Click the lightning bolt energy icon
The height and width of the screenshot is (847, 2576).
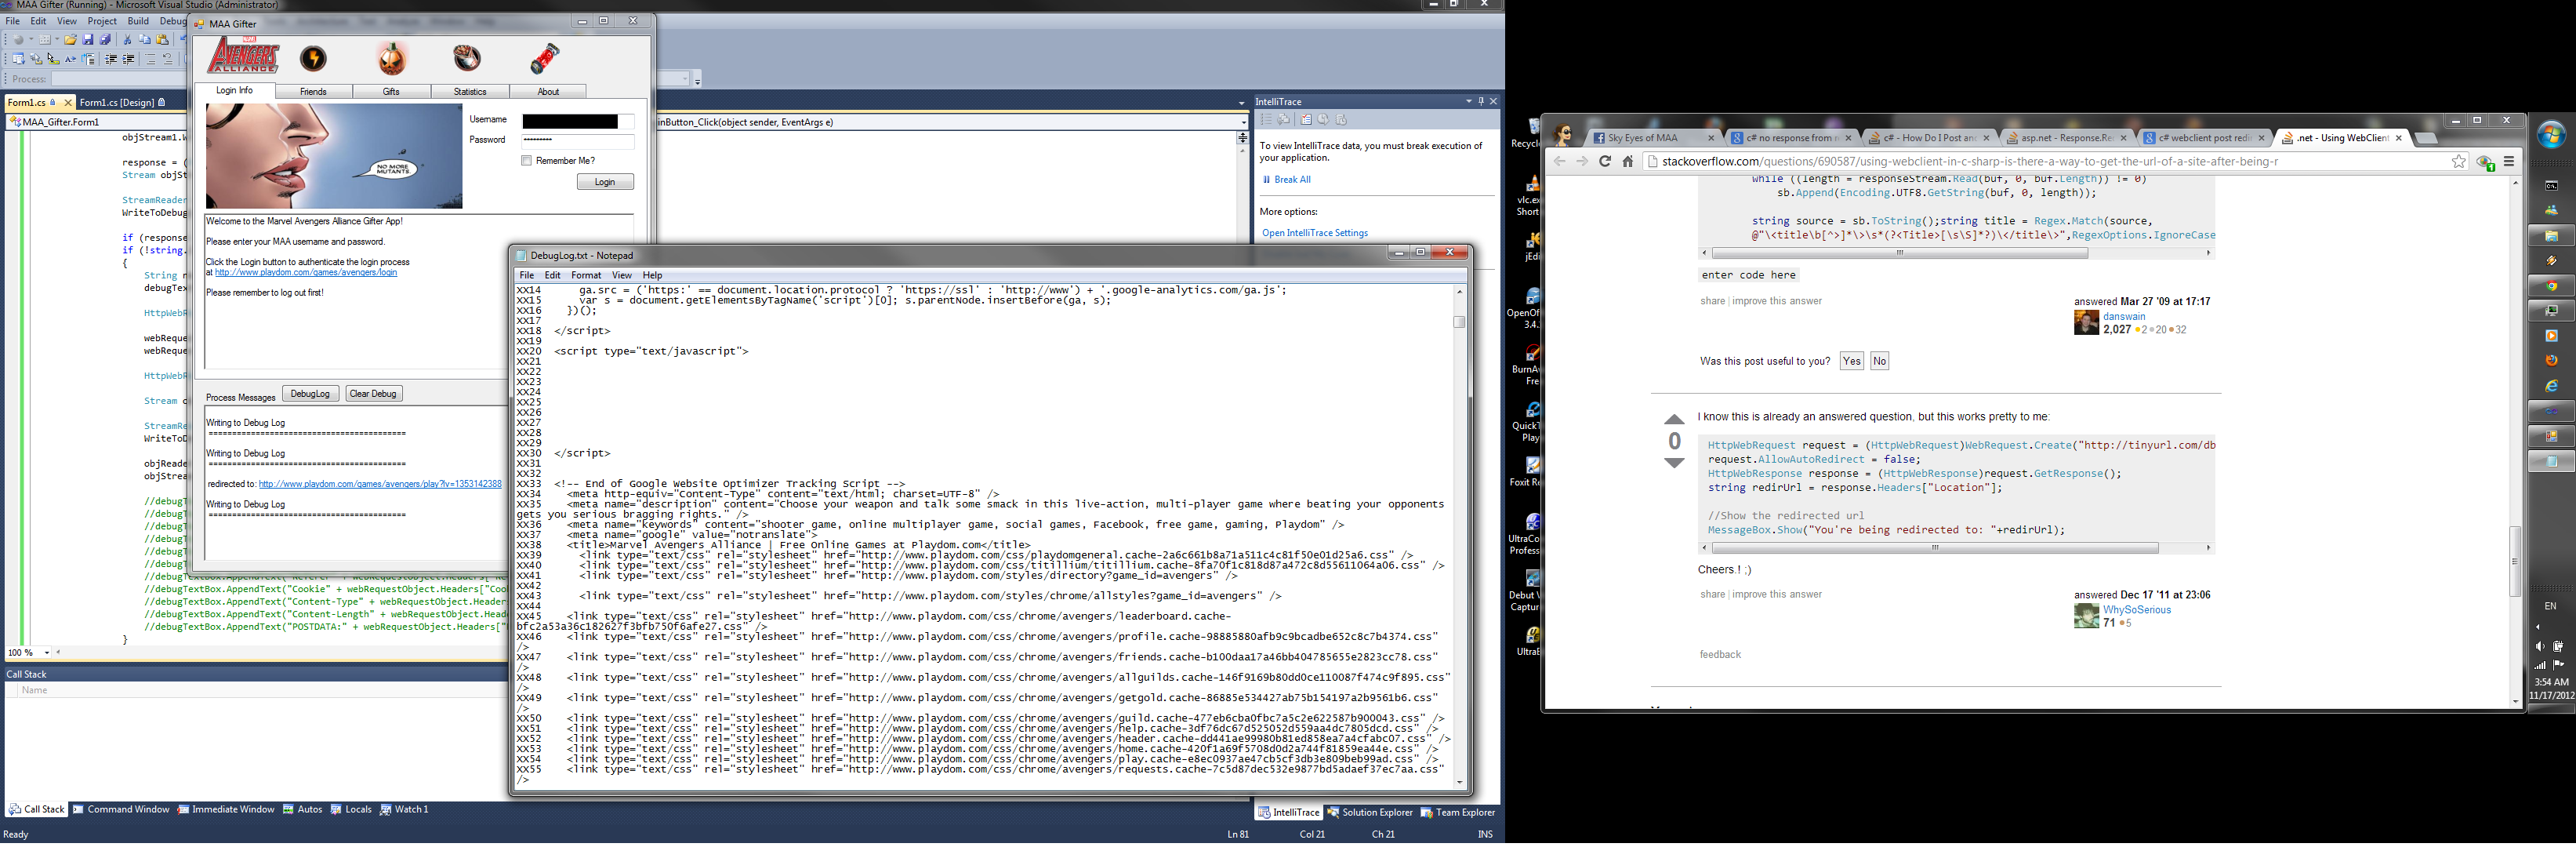tap(313, 59)
